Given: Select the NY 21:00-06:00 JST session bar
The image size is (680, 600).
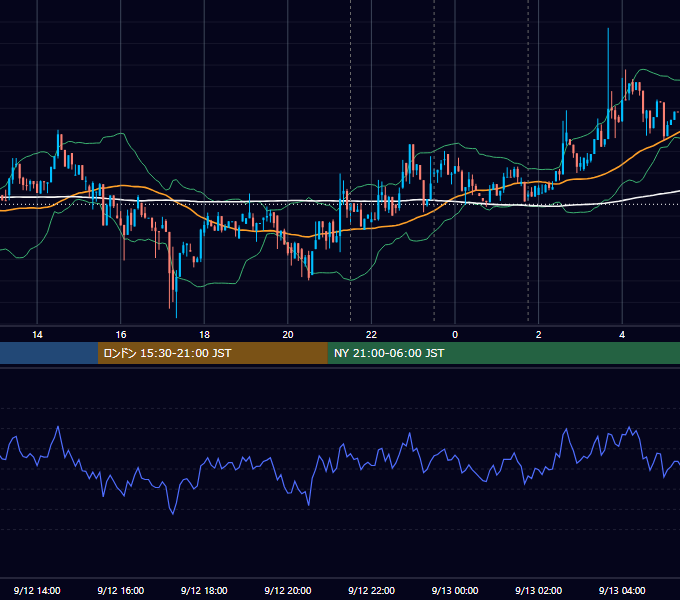Looking at the screenshot, I should pyautogui.click(x=503, y=353).
